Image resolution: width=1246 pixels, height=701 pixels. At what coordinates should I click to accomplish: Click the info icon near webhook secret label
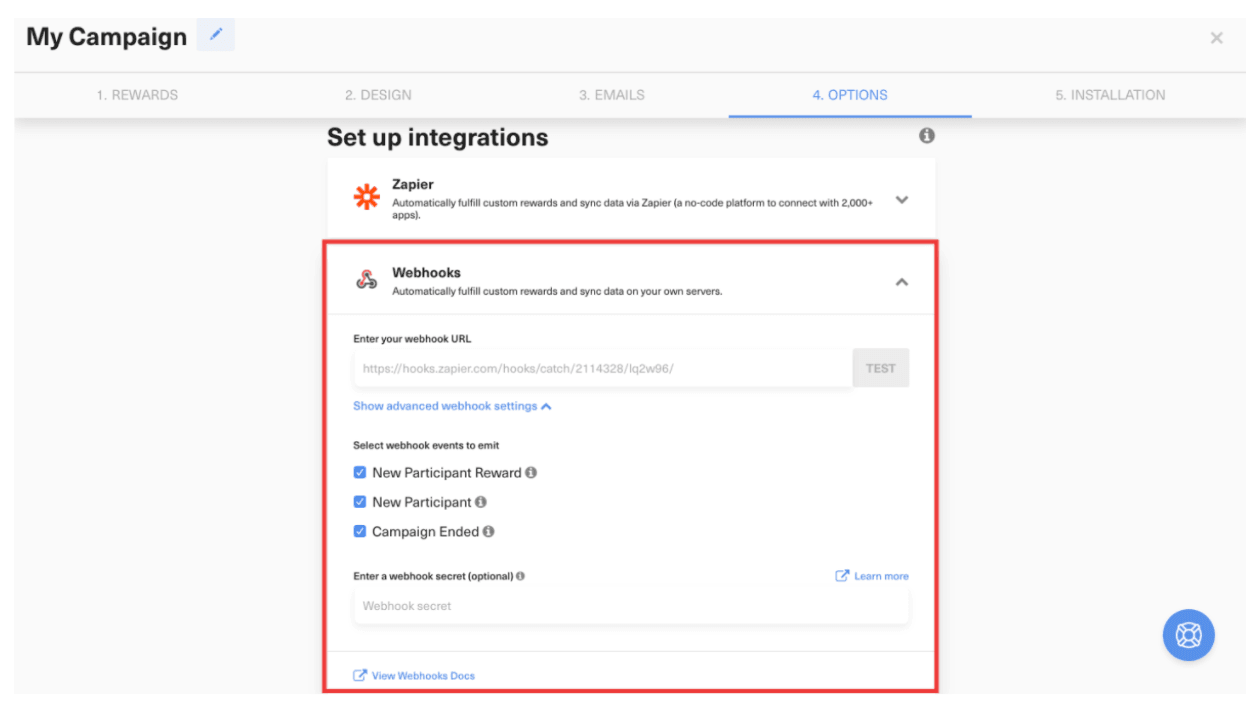tap(519, 576)
